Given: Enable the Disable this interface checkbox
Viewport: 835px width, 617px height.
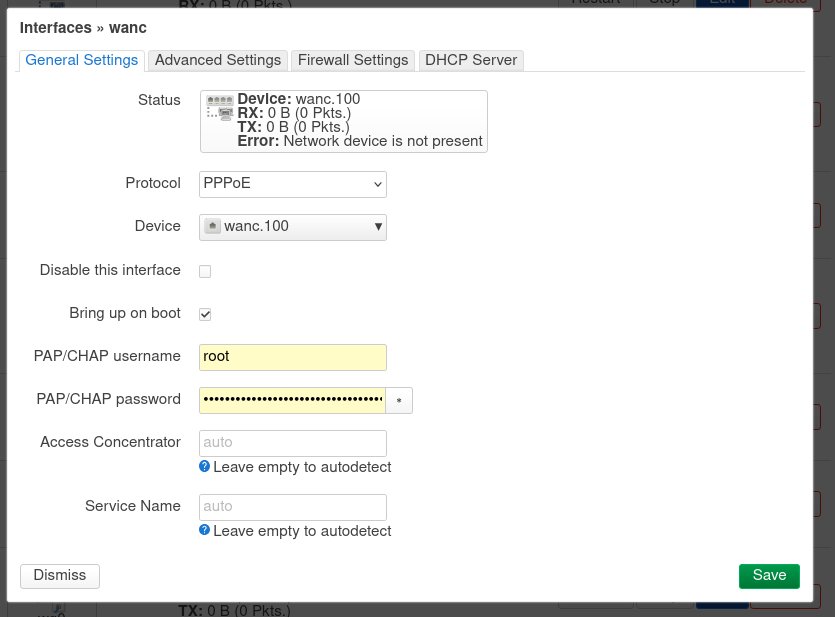Looking at the screenshot, I should [205, 271].
